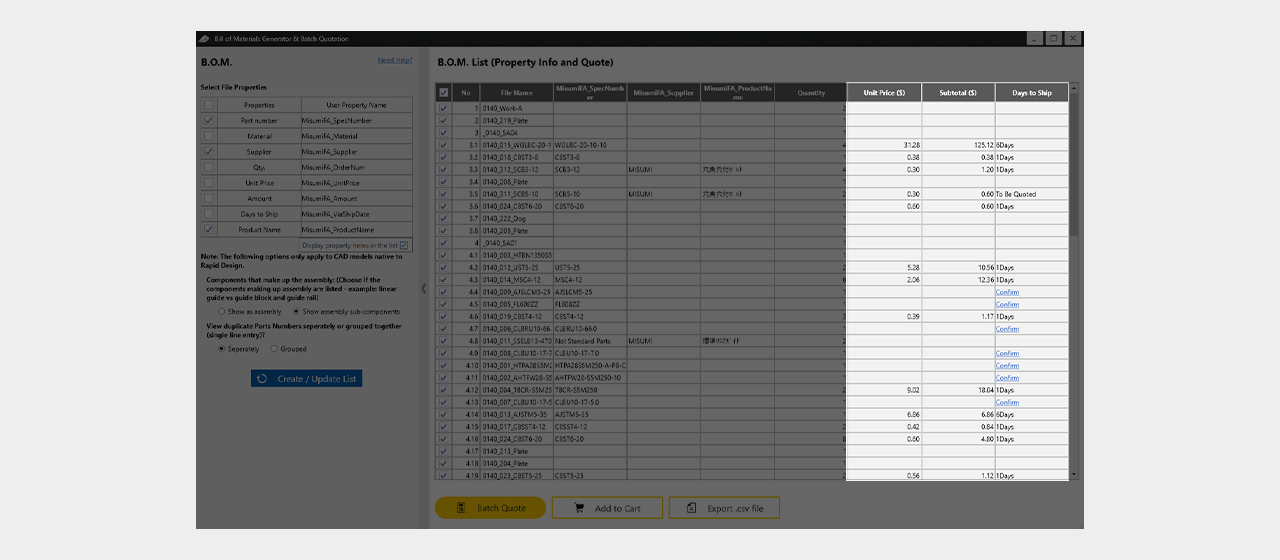Viewport: 1280px width, 560px height.
Task: Click the Days to Ship column header
Action: 1032,93
